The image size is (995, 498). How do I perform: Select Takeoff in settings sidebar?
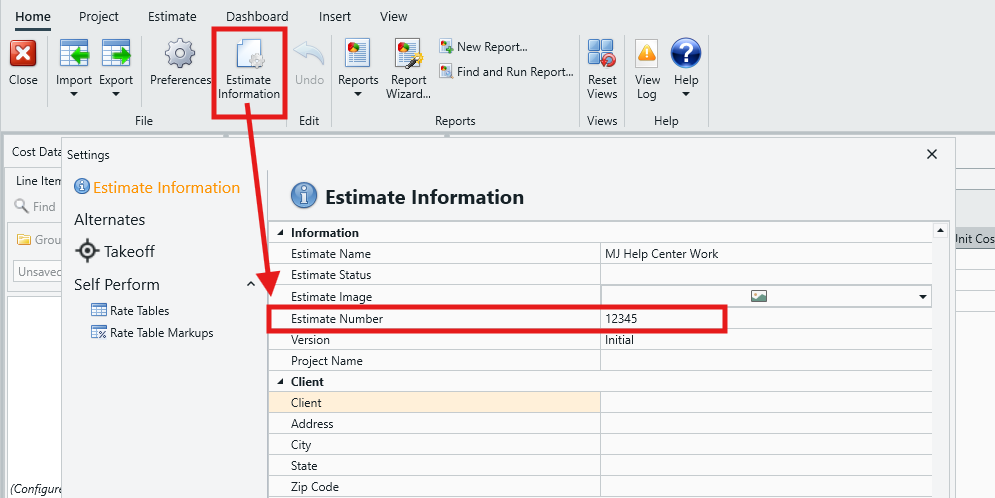pyautogui.click(x=129, y=251)
